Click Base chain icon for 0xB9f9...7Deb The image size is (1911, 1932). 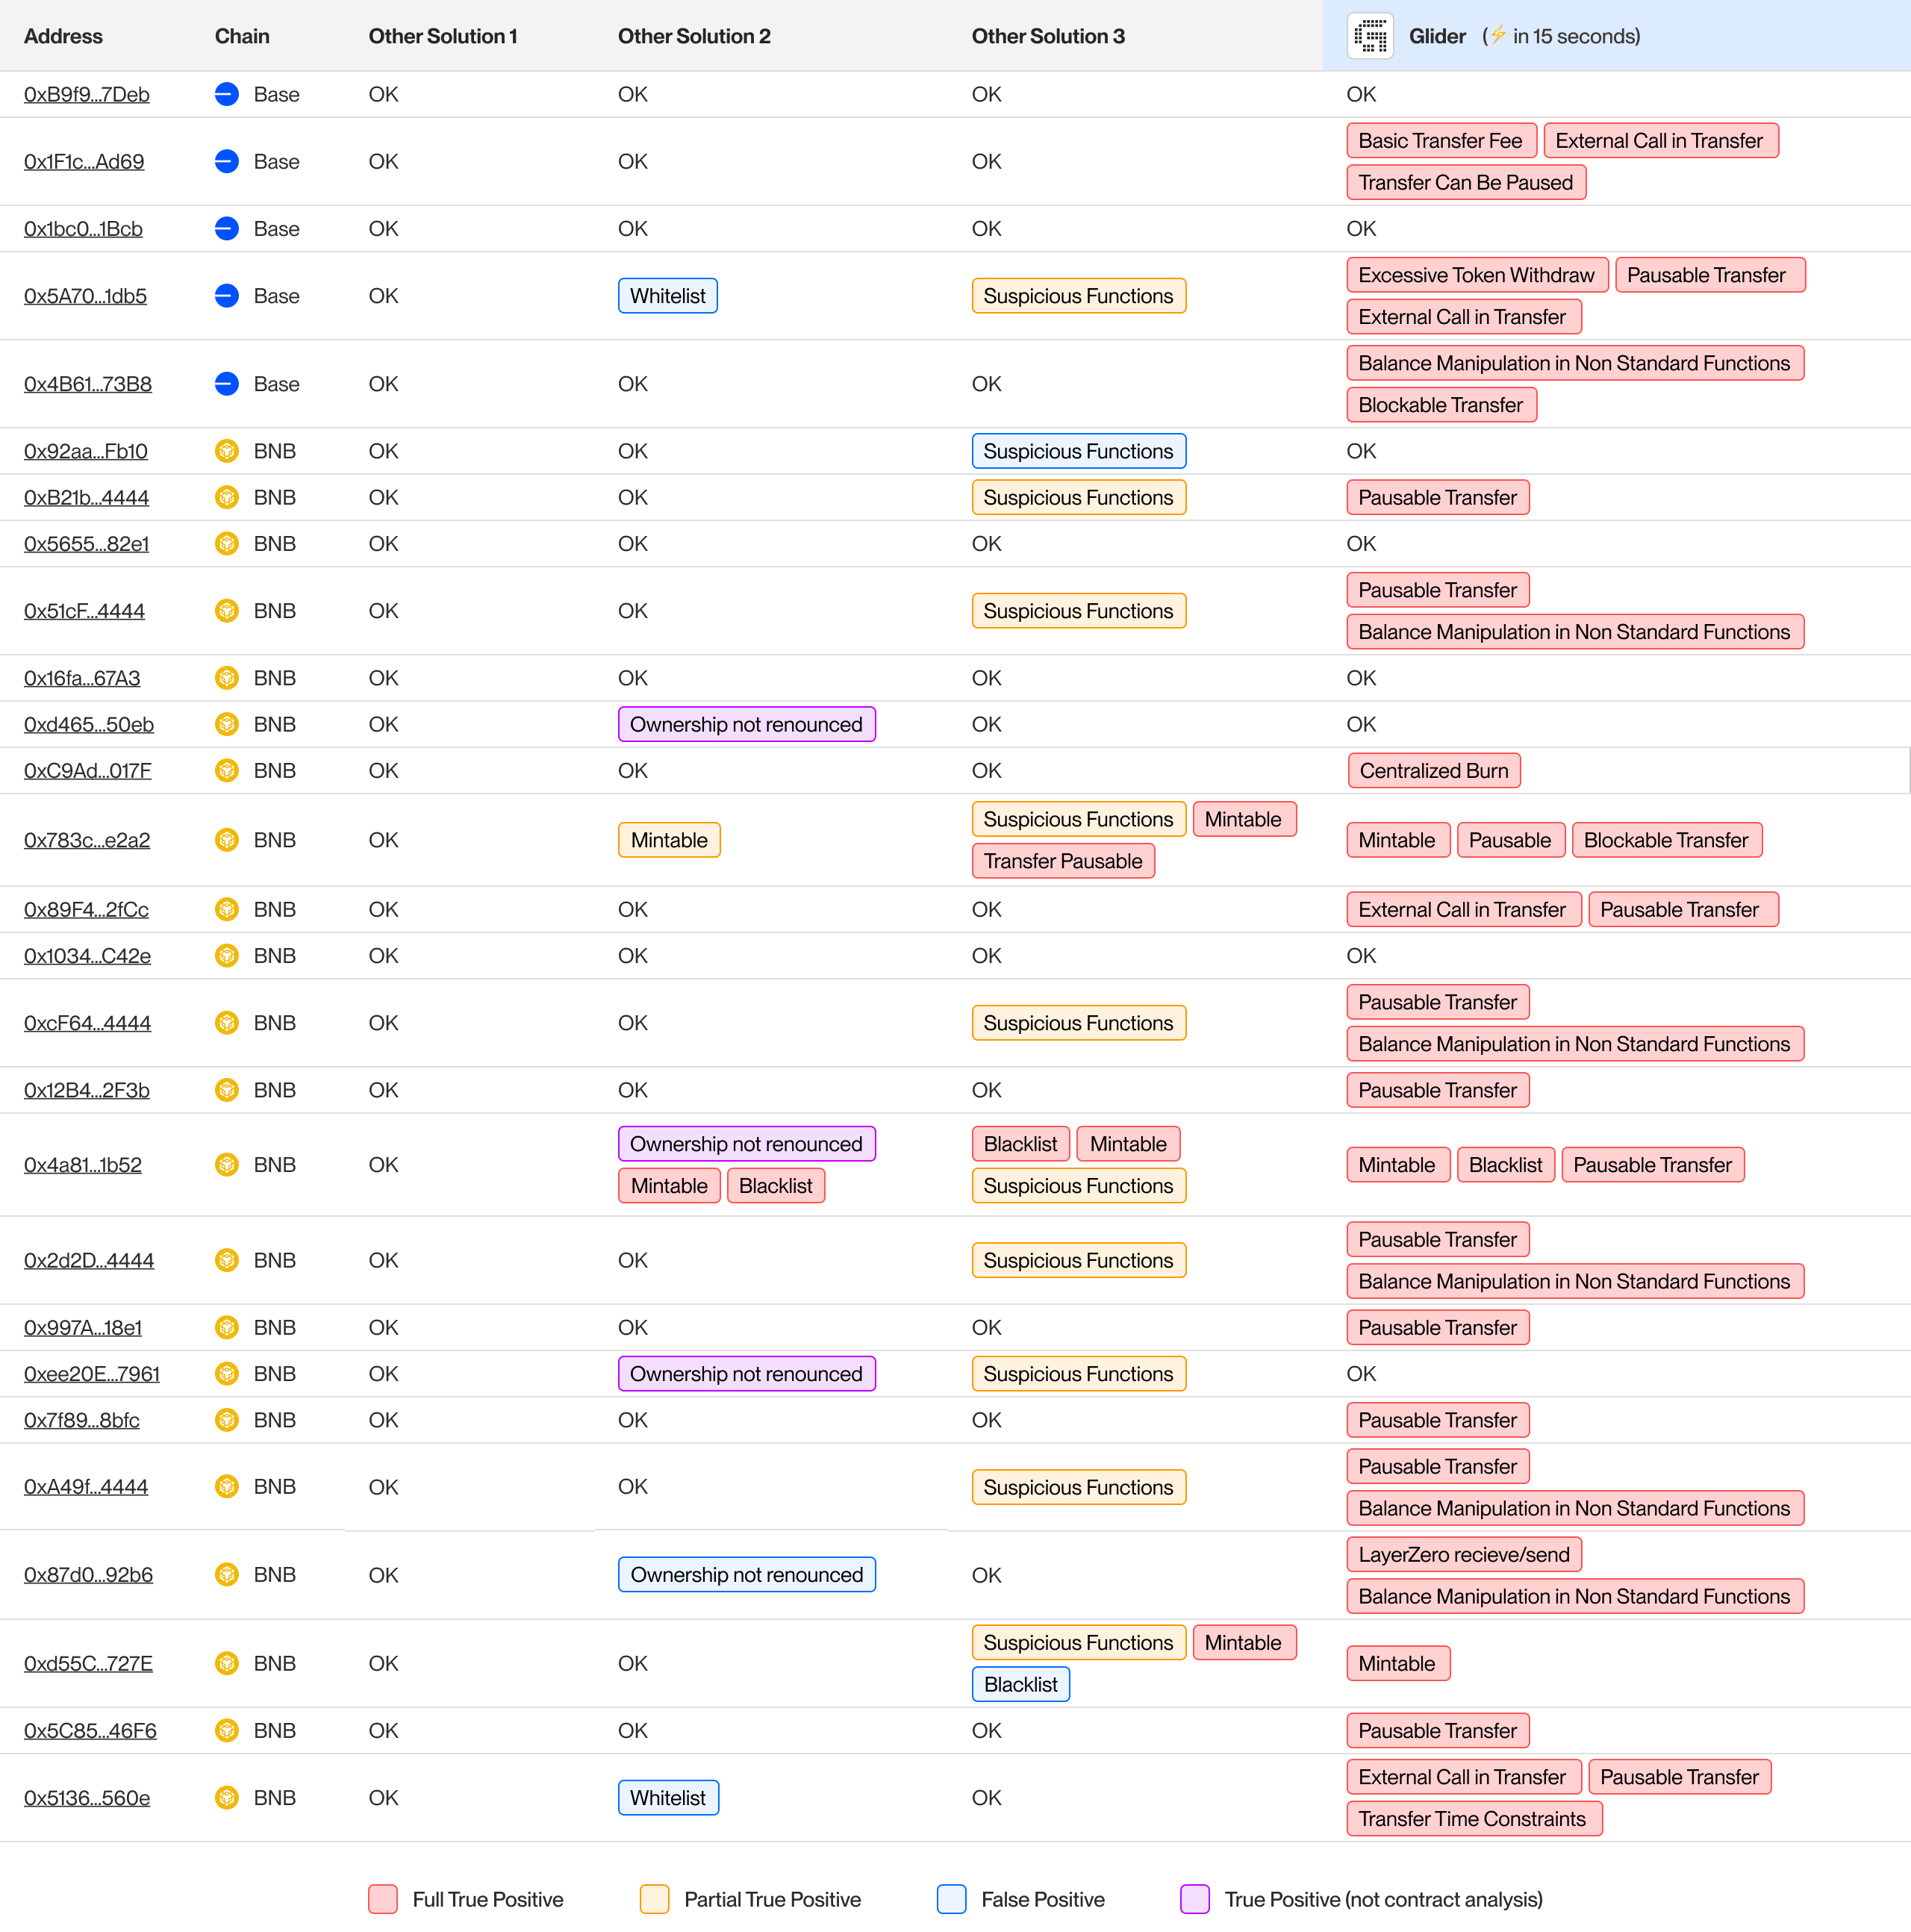[227, 94]
